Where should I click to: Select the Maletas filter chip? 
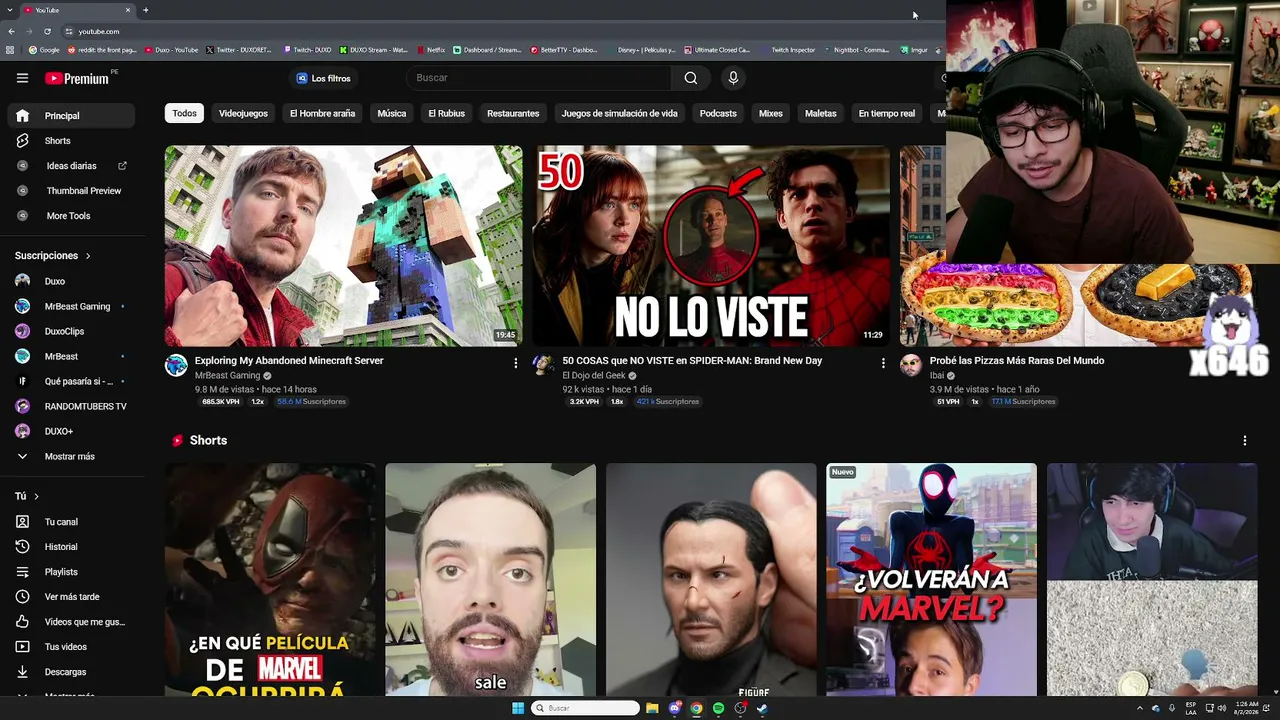pos(821,114)
